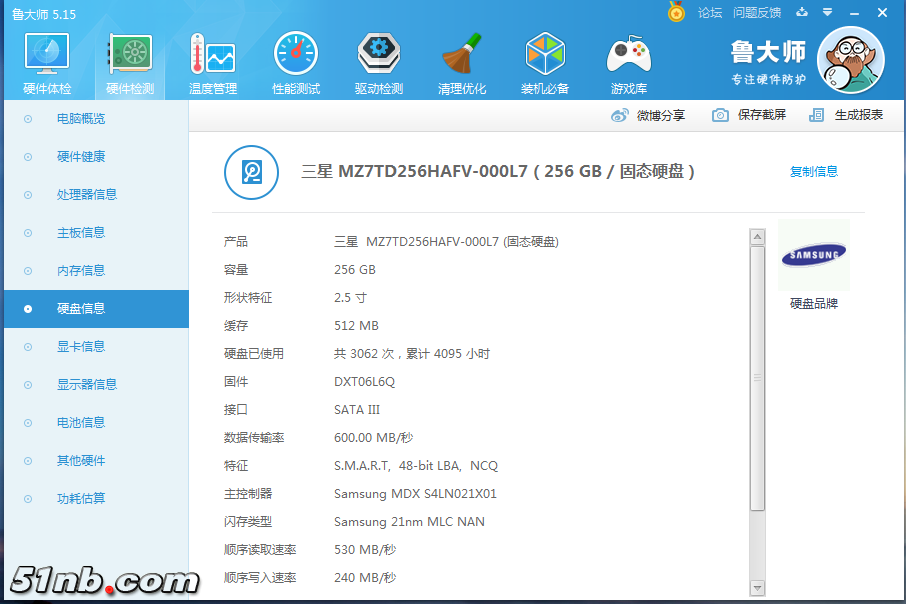The width and height of the screenshot is (906, 604).
Task: Go to 功耗估算 sidebar item
Action: coord(81,499)
